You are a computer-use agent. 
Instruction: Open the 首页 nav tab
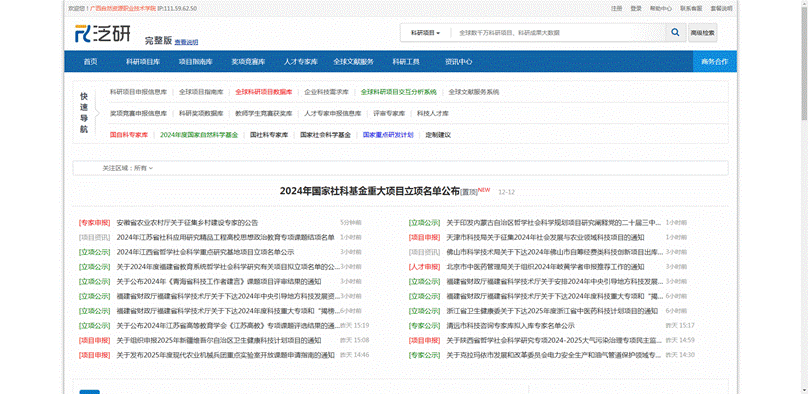click(x=90, y=62)
